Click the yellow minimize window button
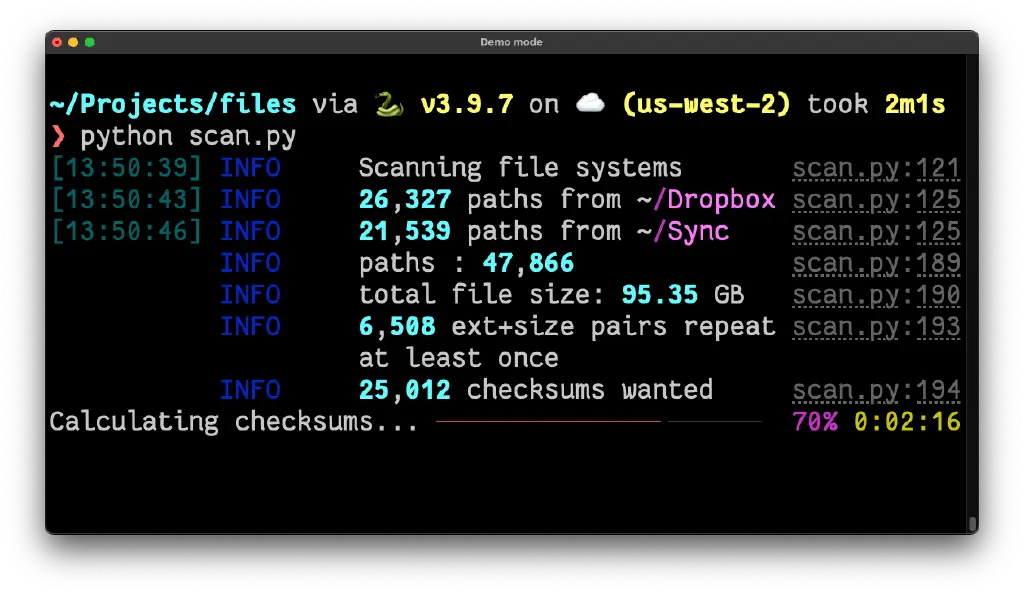 click(73, 42)
